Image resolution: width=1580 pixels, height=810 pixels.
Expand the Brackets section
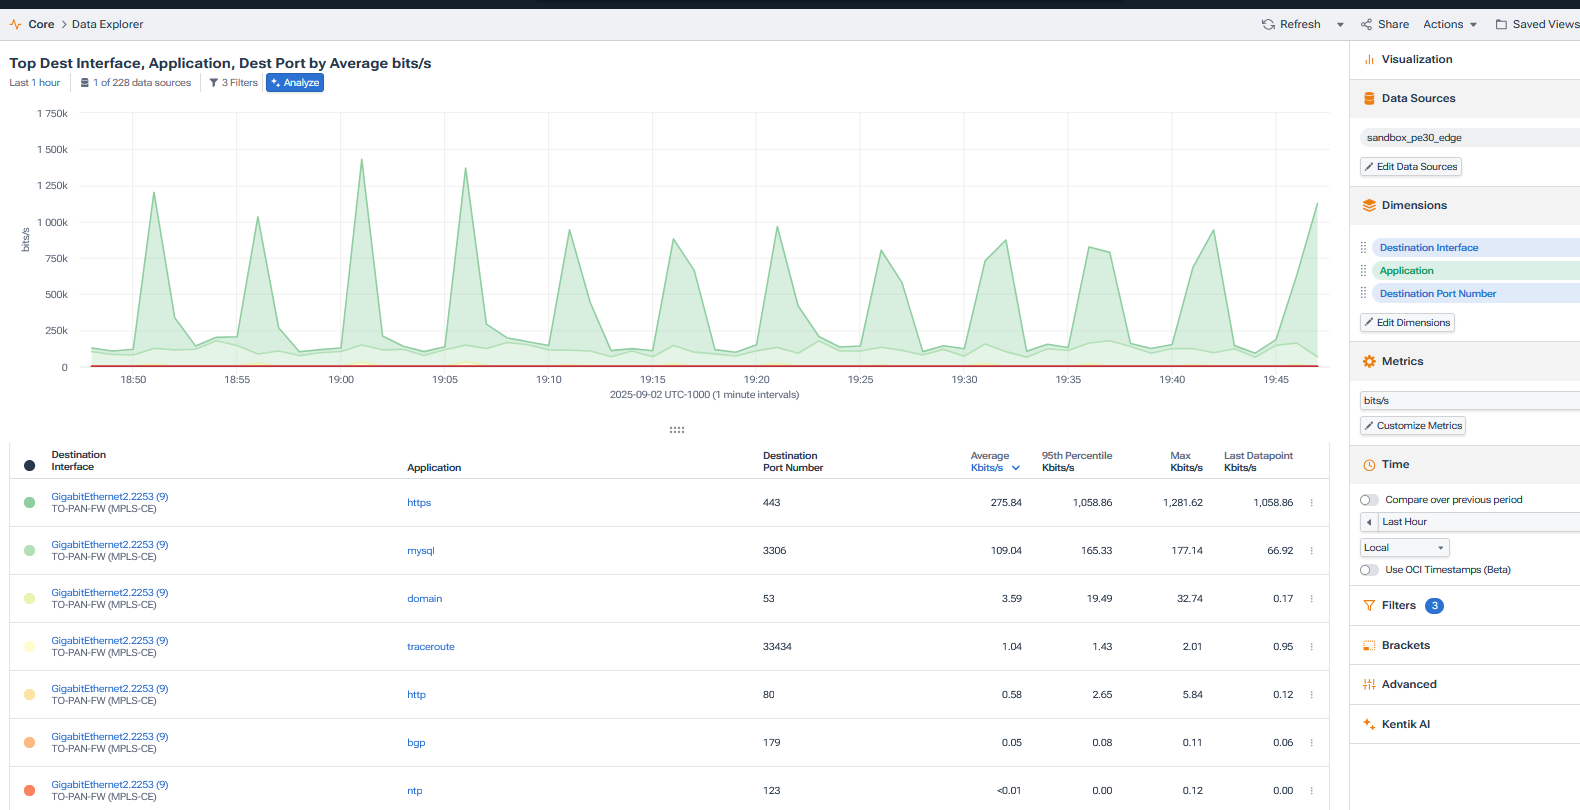point(1465,645)
